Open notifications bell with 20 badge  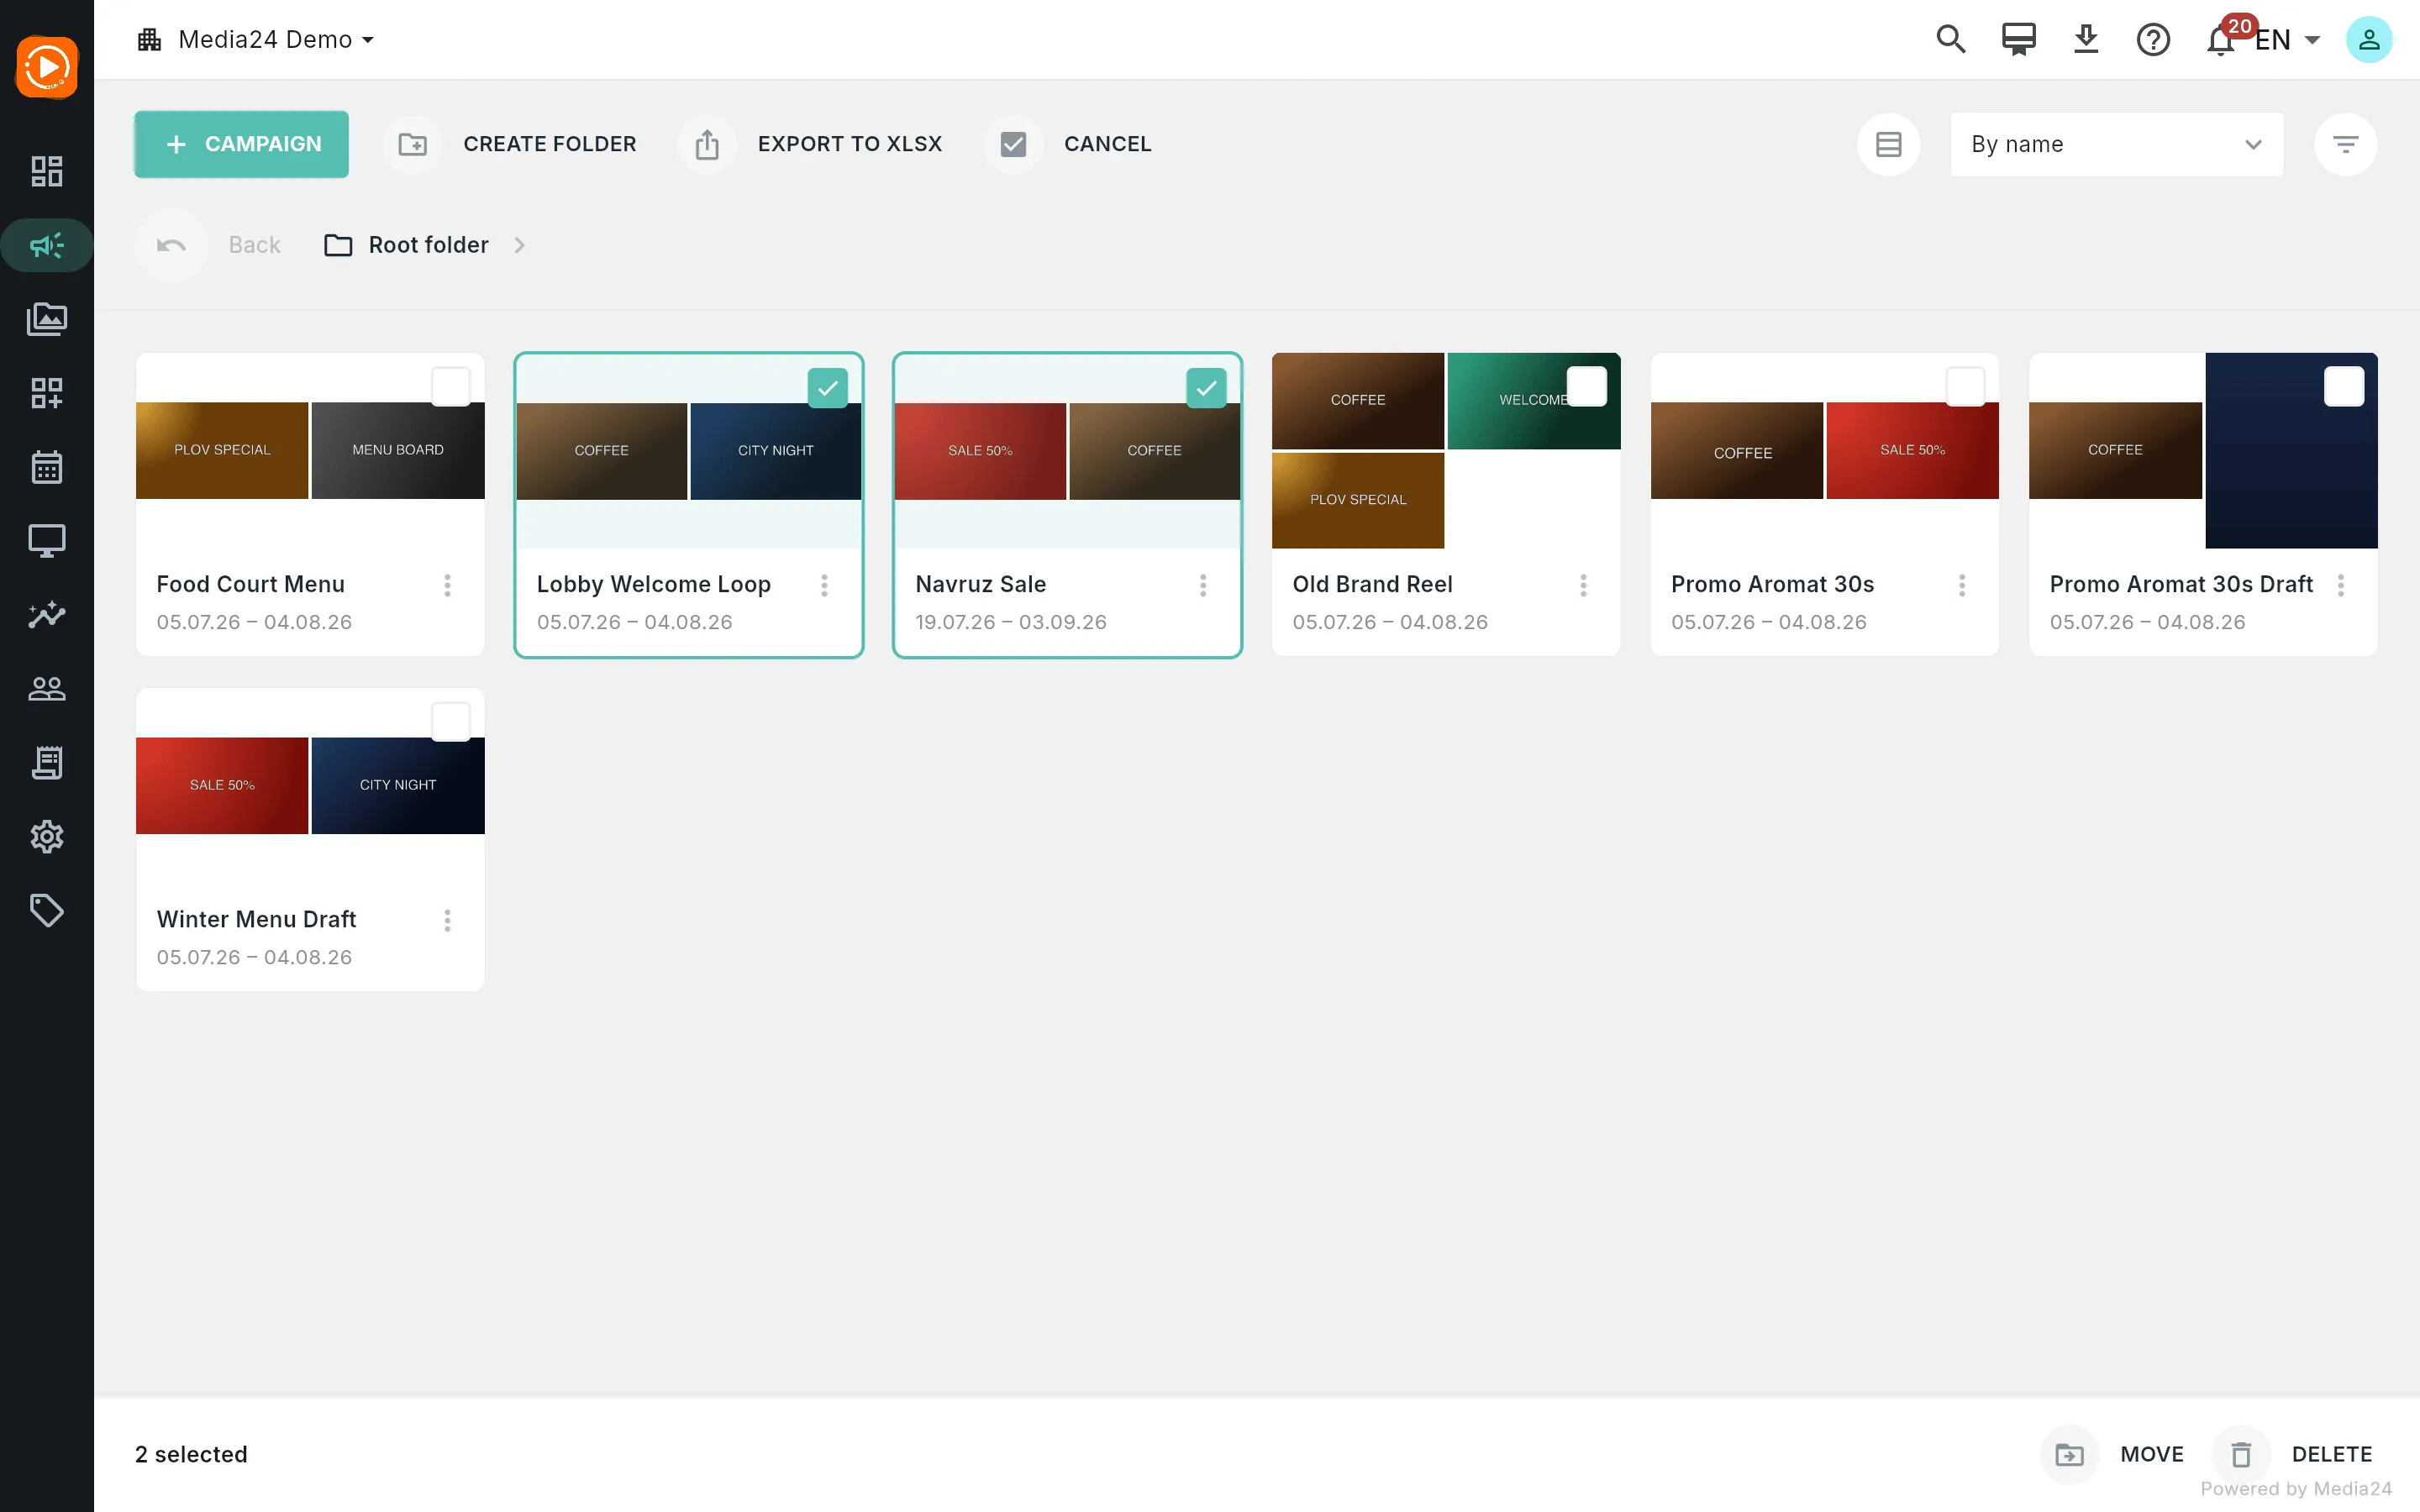(2222, 40)
